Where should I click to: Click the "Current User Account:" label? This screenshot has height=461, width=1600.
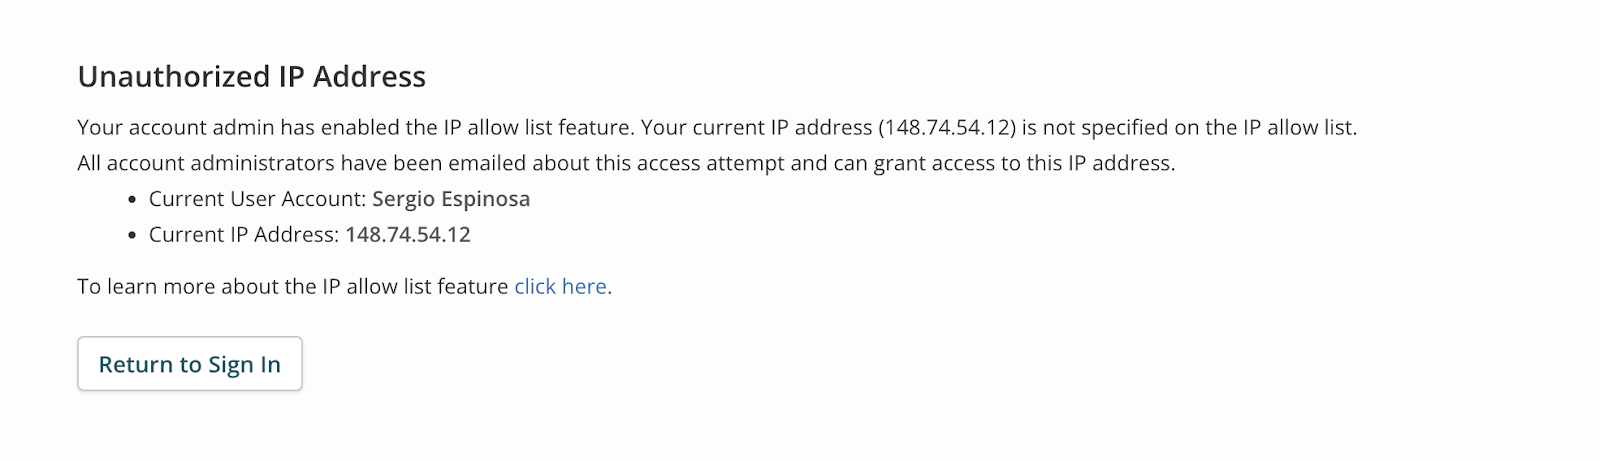257,199
